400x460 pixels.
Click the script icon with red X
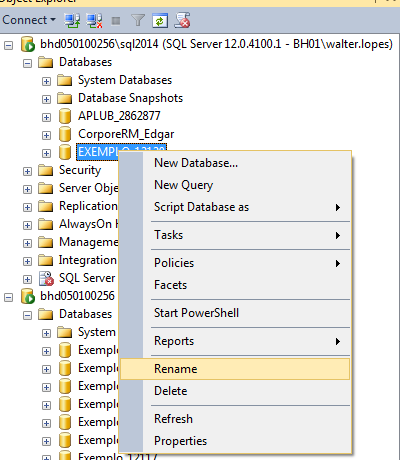[x=182, y=20]
